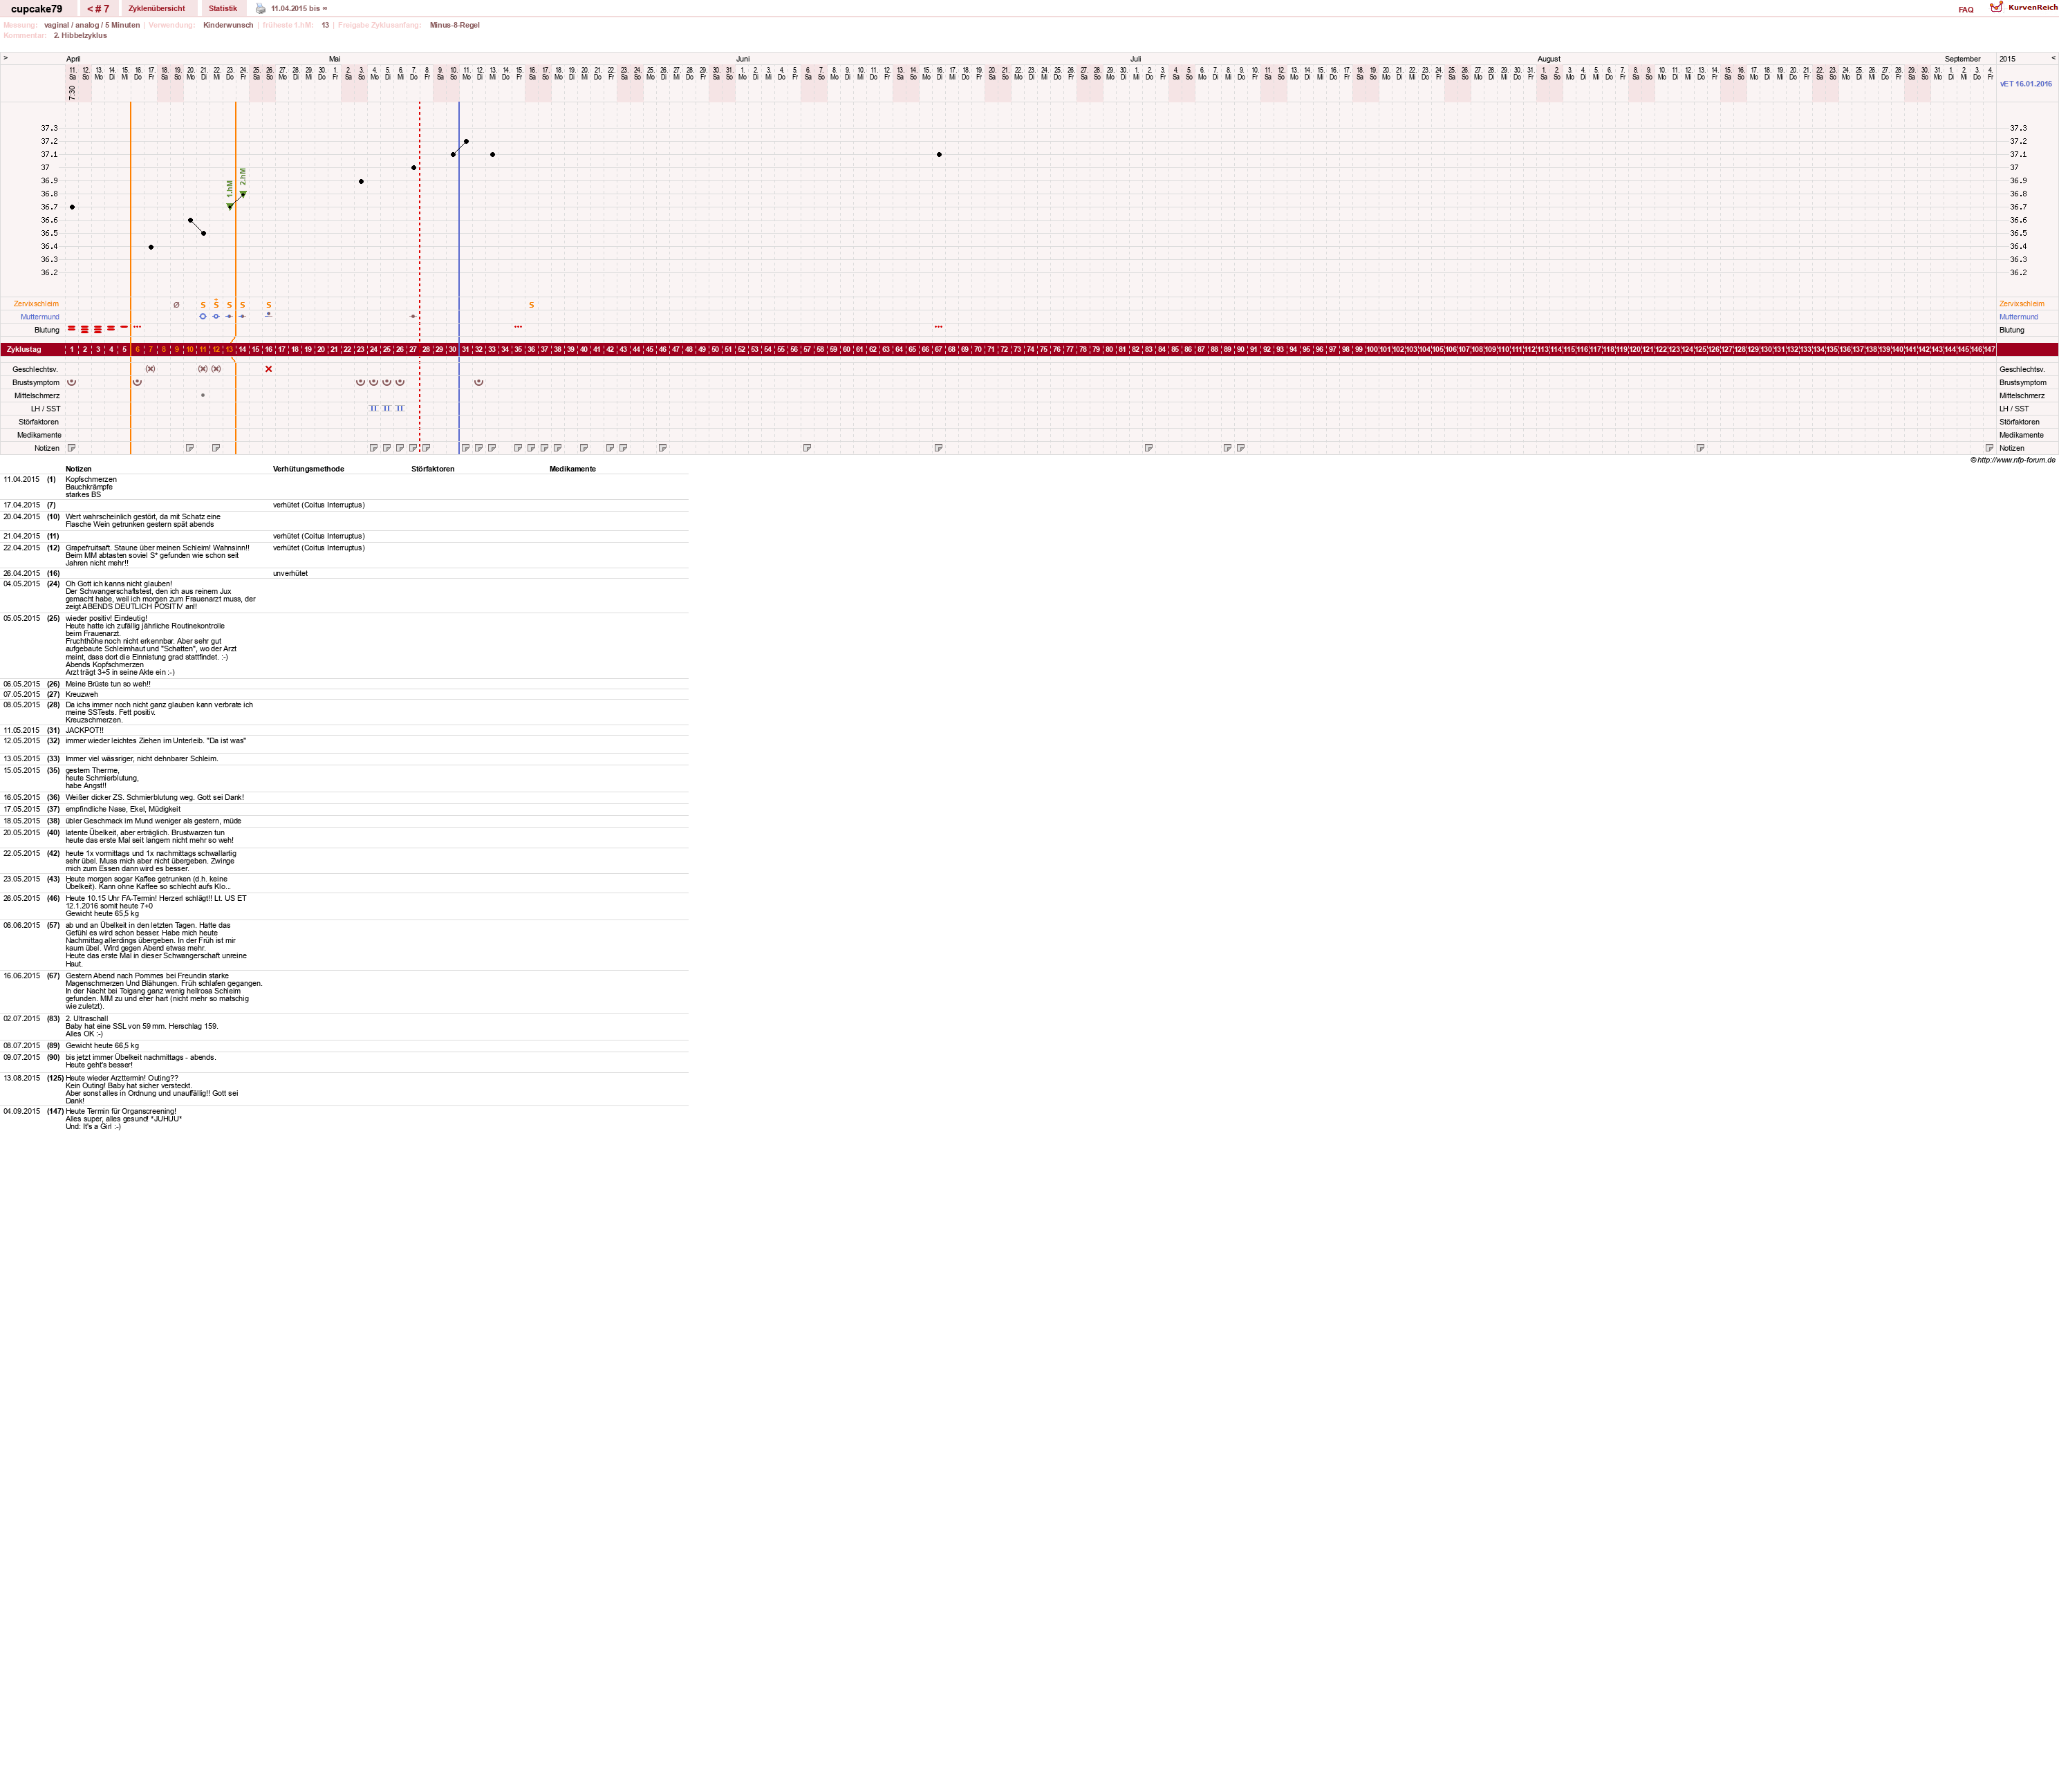Click the breast symptom icon on cycle day 1
The image size is (2059, 1792).
point(72,382)
